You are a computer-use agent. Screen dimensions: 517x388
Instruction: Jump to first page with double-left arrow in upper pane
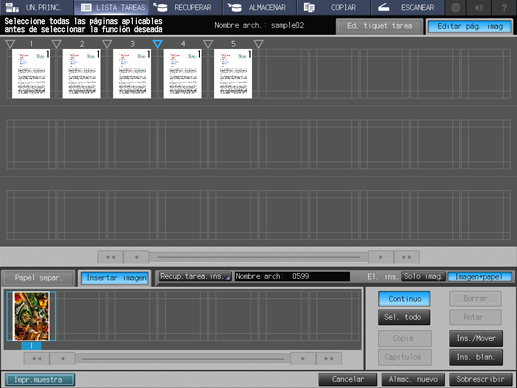(110, 257)
